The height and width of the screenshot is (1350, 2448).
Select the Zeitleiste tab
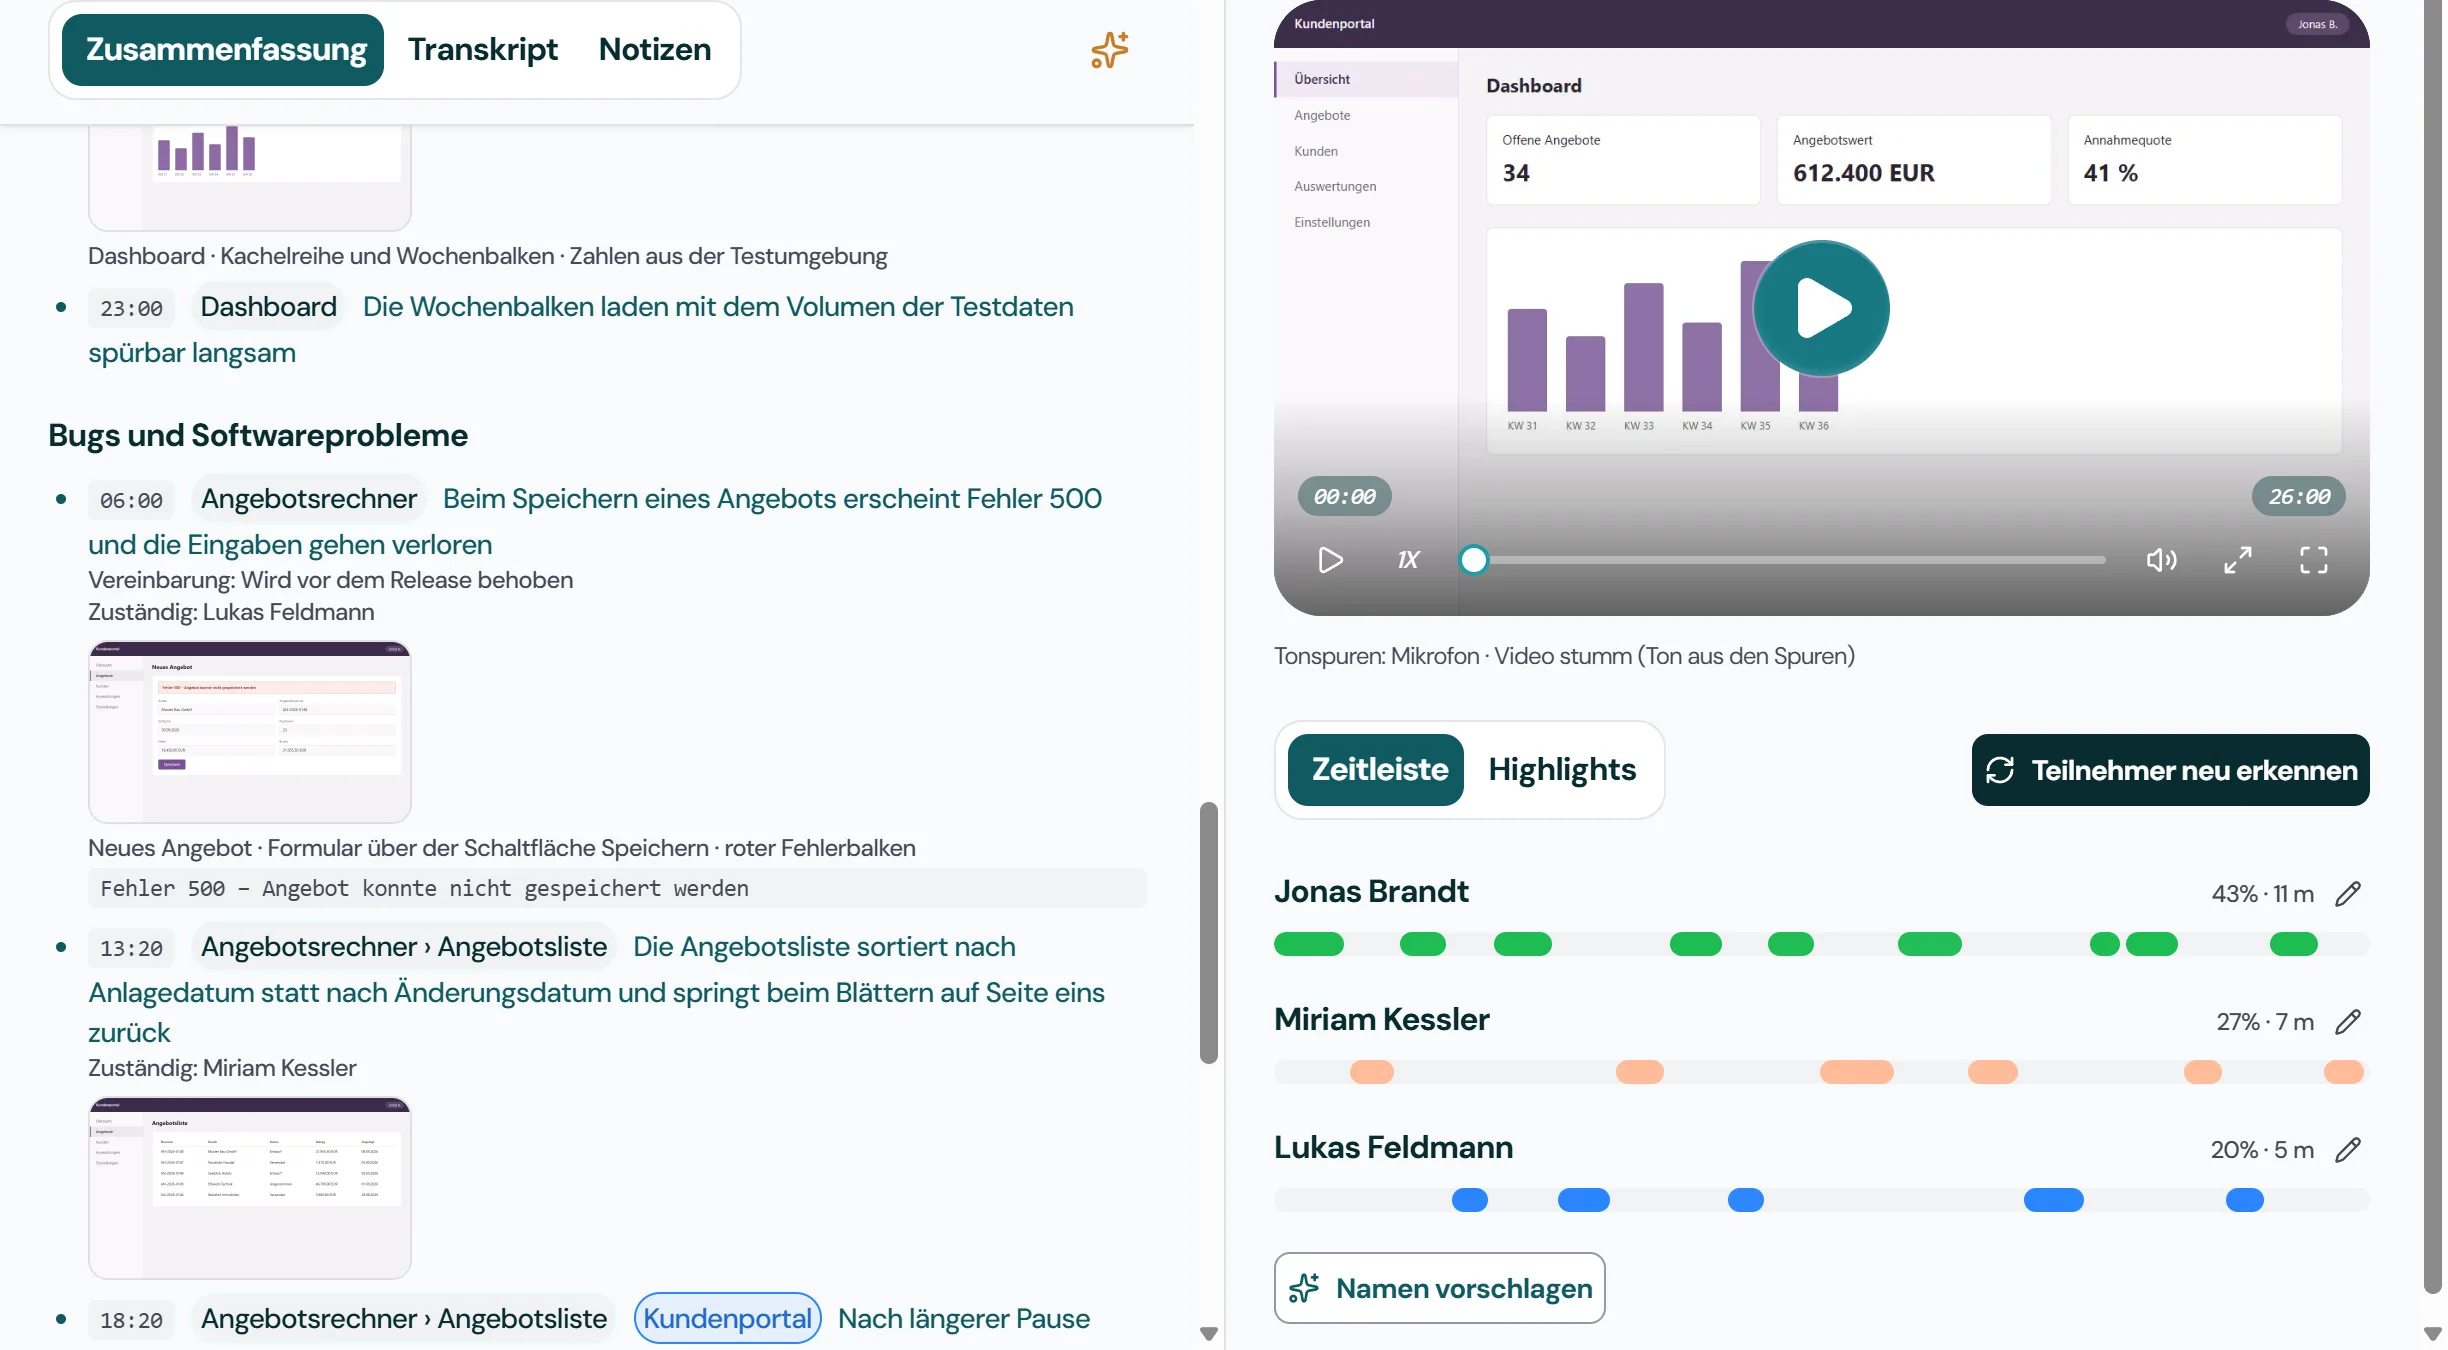click(1376, 770)
